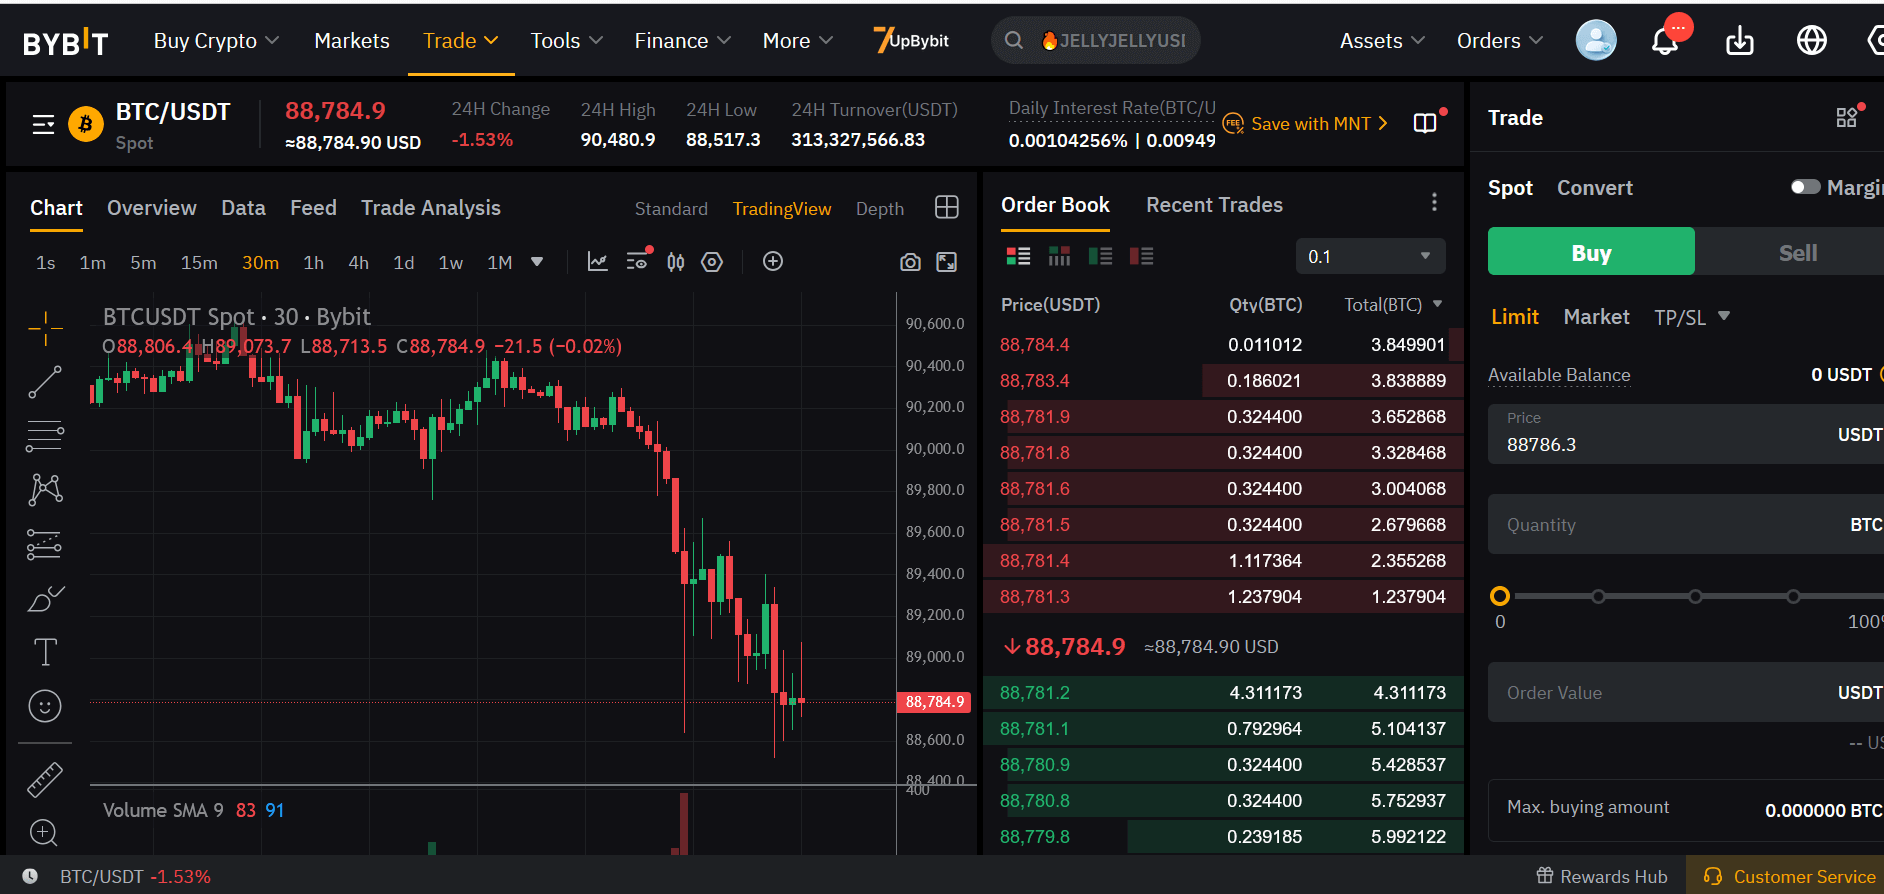Select the text annotation tool
Viewport: 1884px width, 894px height.
(x=45, y=652)
